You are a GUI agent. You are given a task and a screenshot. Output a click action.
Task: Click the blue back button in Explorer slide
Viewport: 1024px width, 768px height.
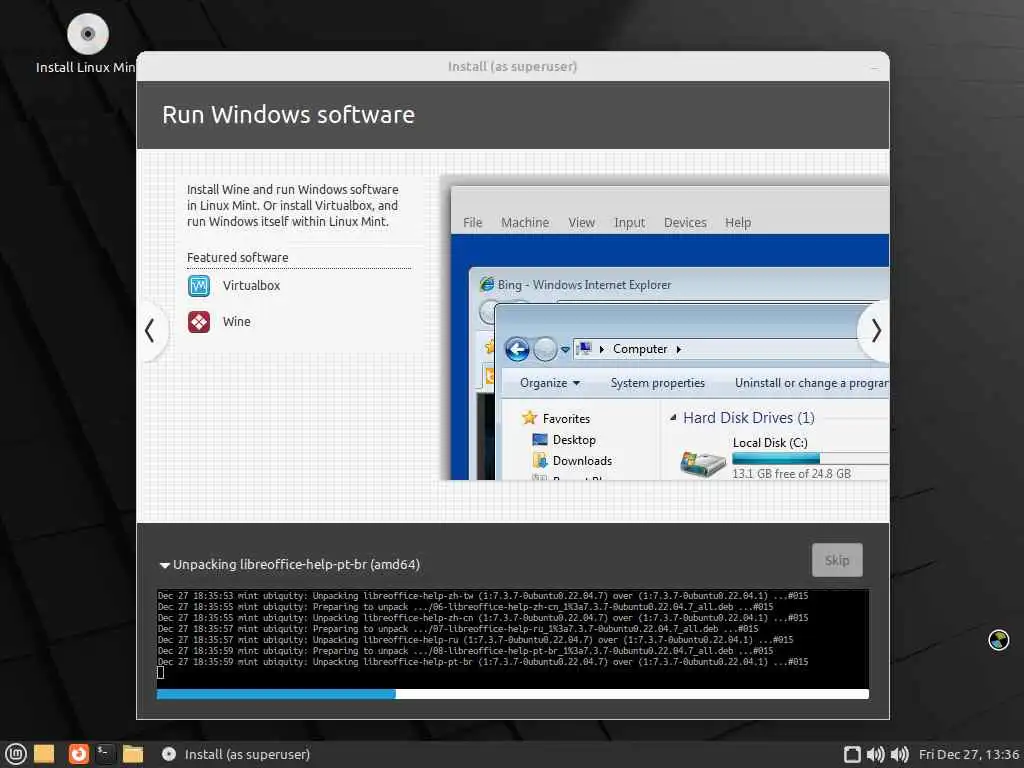tap(517, 349)
